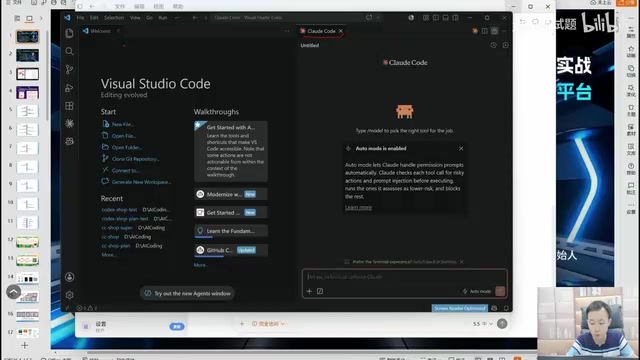Screen dimensions: 640x360
Task: Dismiss the Auto mode is enabled notice
Action: [x=461, y=149]
